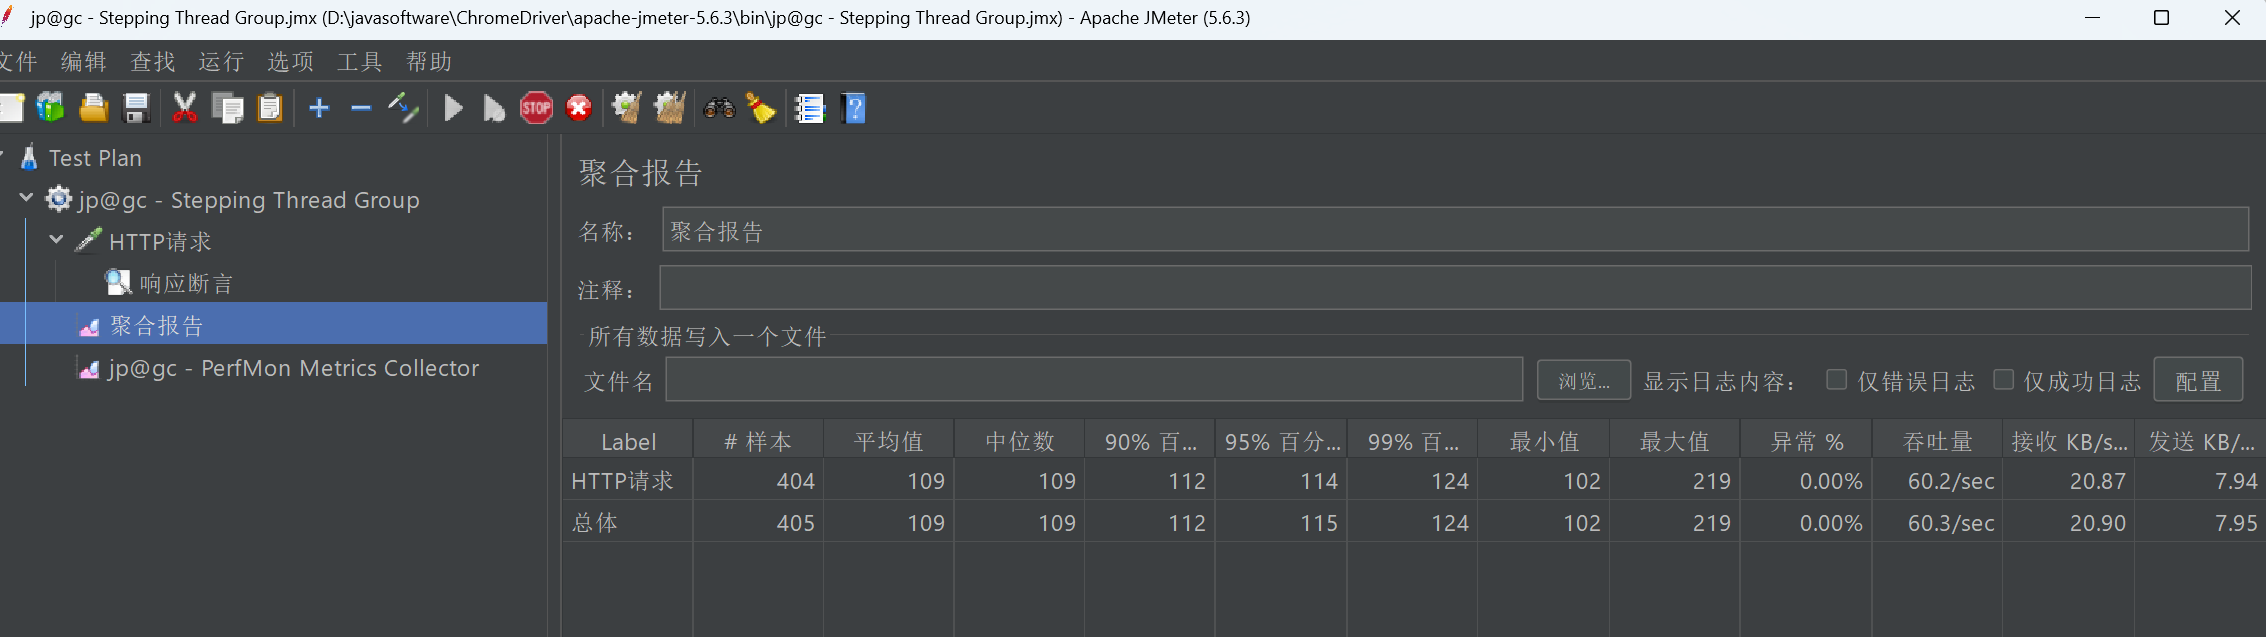Click the 浏览... browse button
This screenshot has height=637, width=2266.
(x=1584, y=381)
